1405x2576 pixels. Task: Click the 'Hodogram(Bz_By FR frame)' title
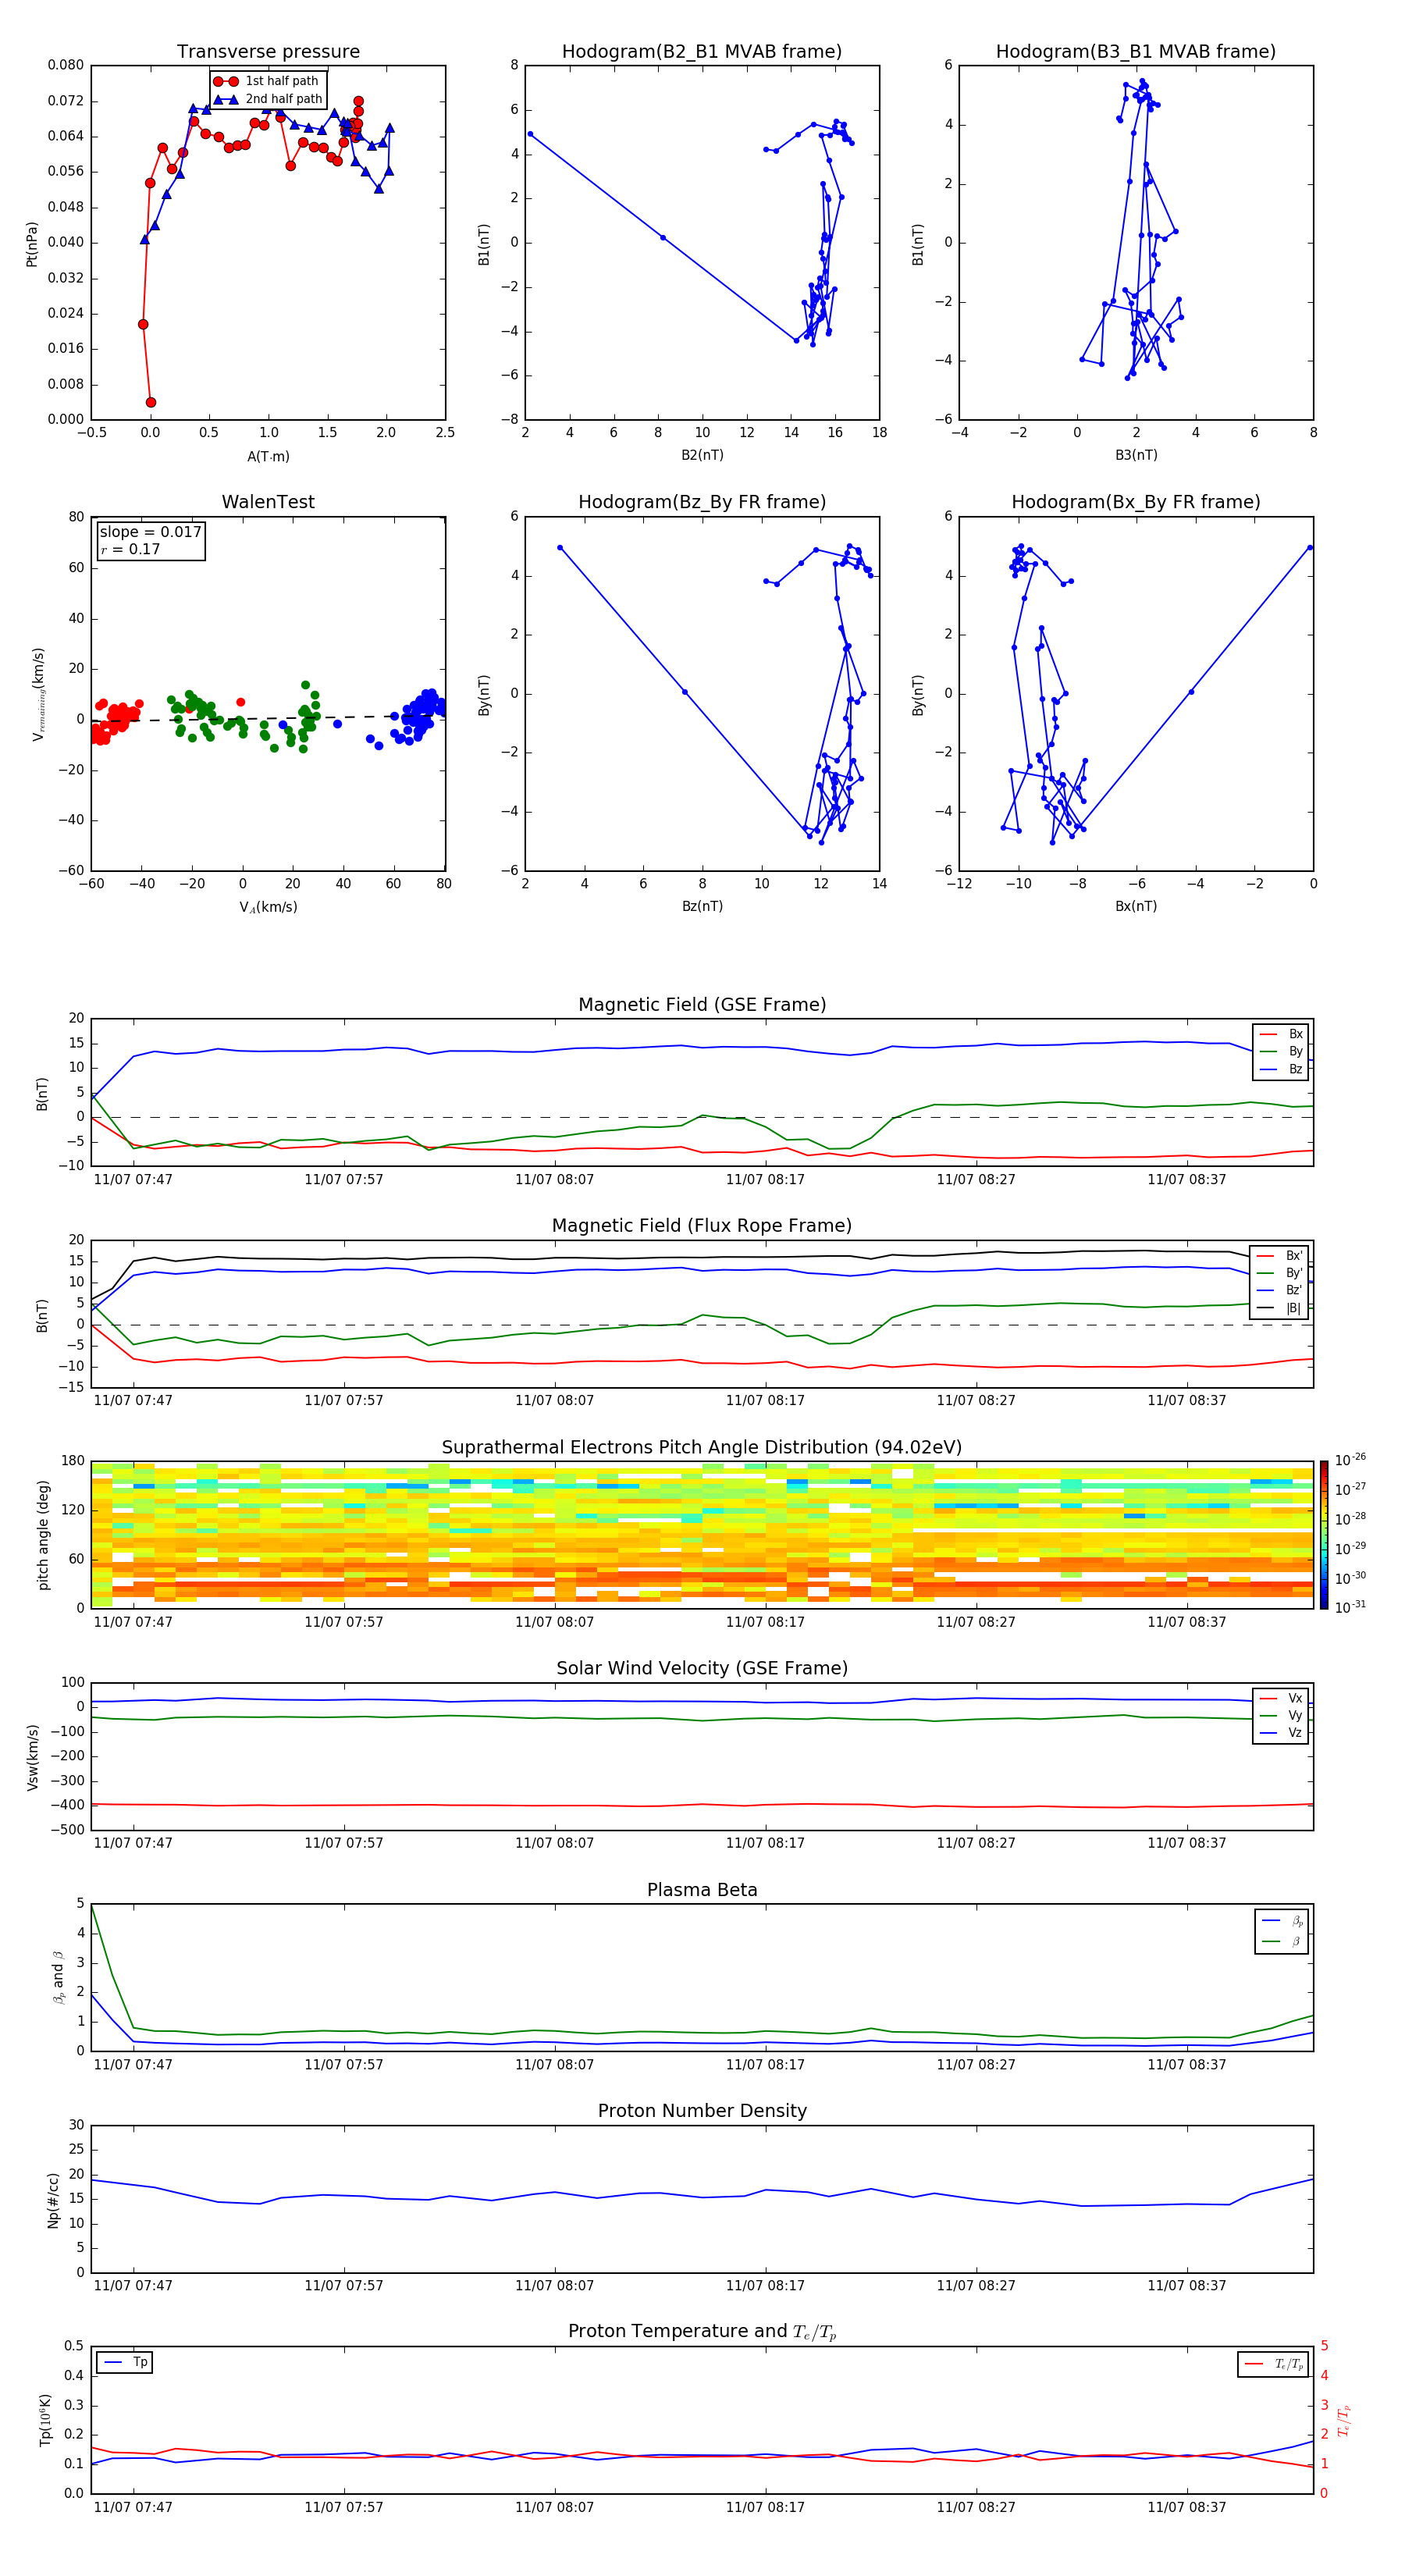click(x=702, y=502)
